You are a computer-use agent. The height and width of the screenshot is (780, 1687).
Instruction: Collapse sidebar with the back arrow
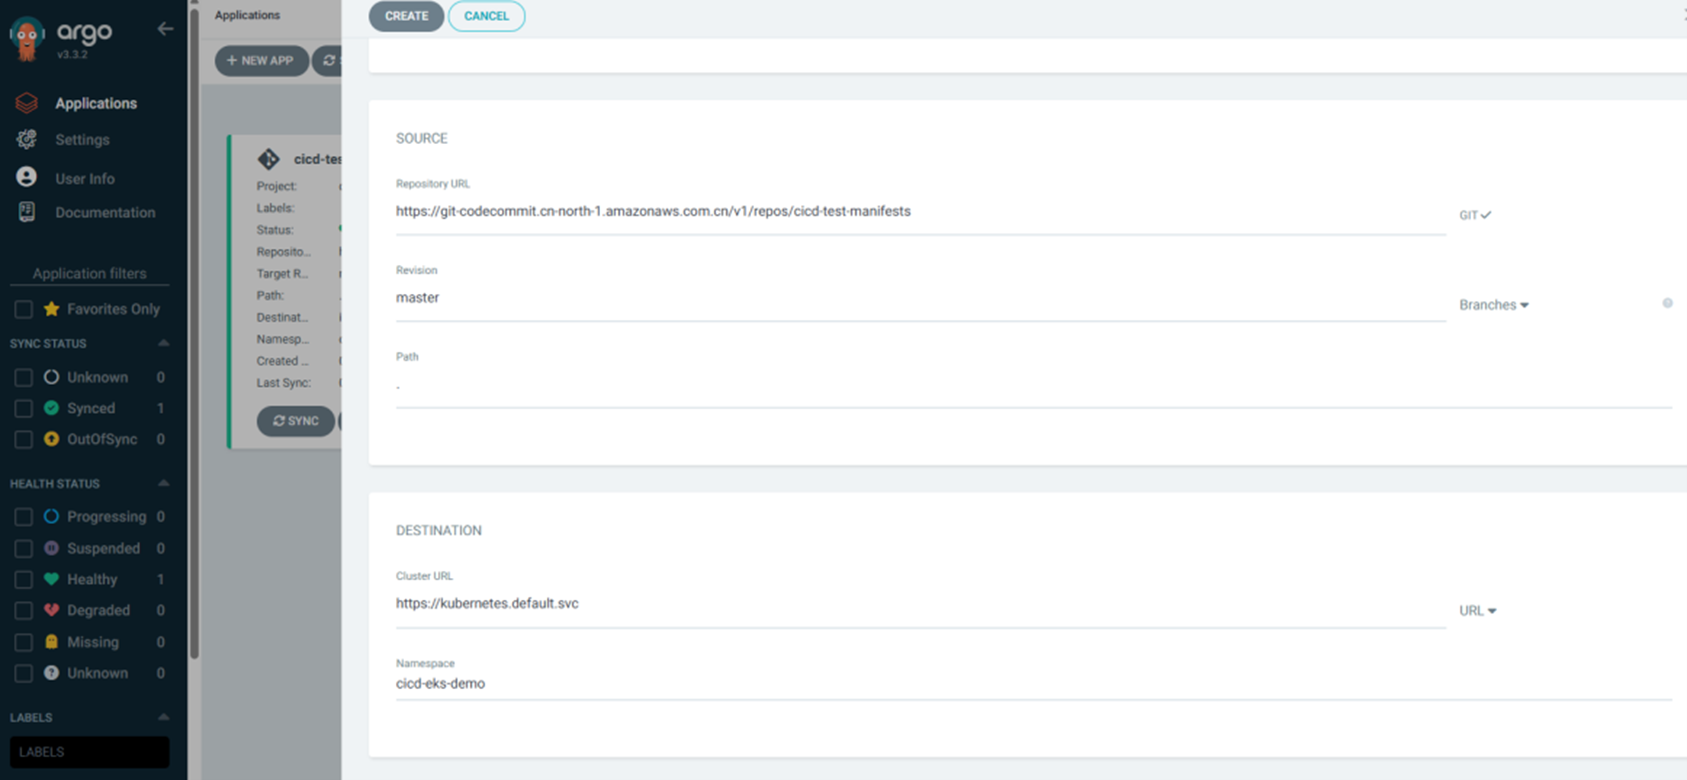165,29
